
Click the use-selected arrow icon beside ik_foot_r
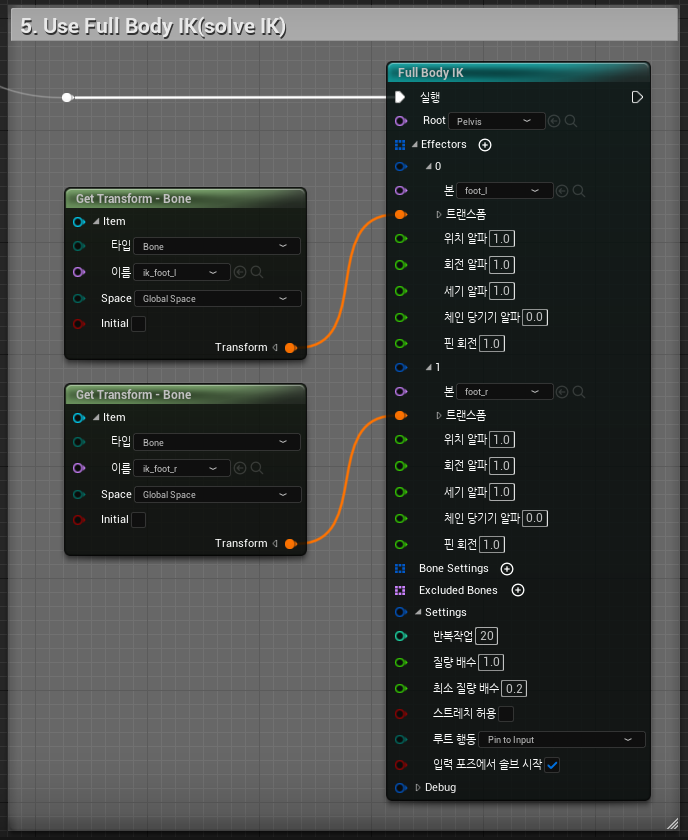(x=240, y=468)
